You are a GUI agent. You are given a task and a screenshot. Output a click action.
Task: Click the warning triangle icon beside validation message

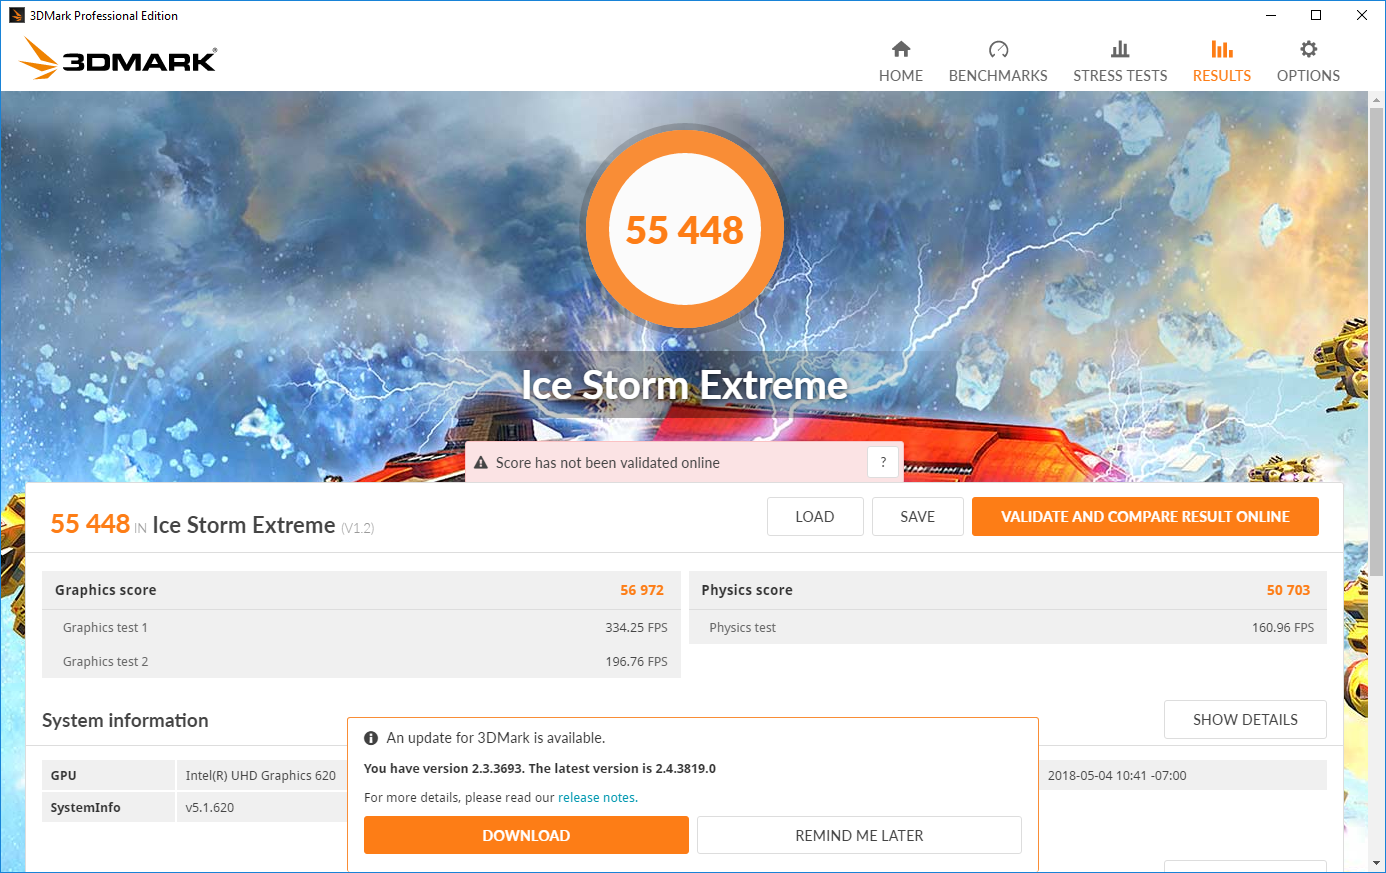tap(481, 463)
